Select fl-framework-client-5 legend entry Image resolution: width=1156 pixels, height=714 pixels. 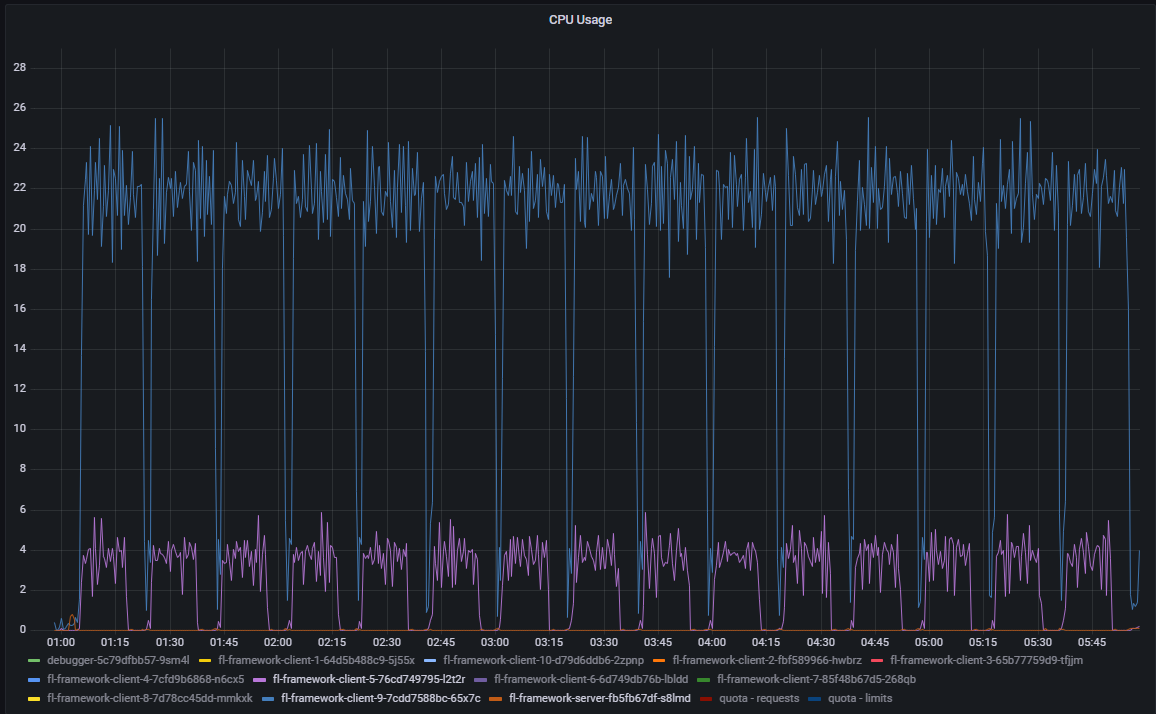click(369, 679)
